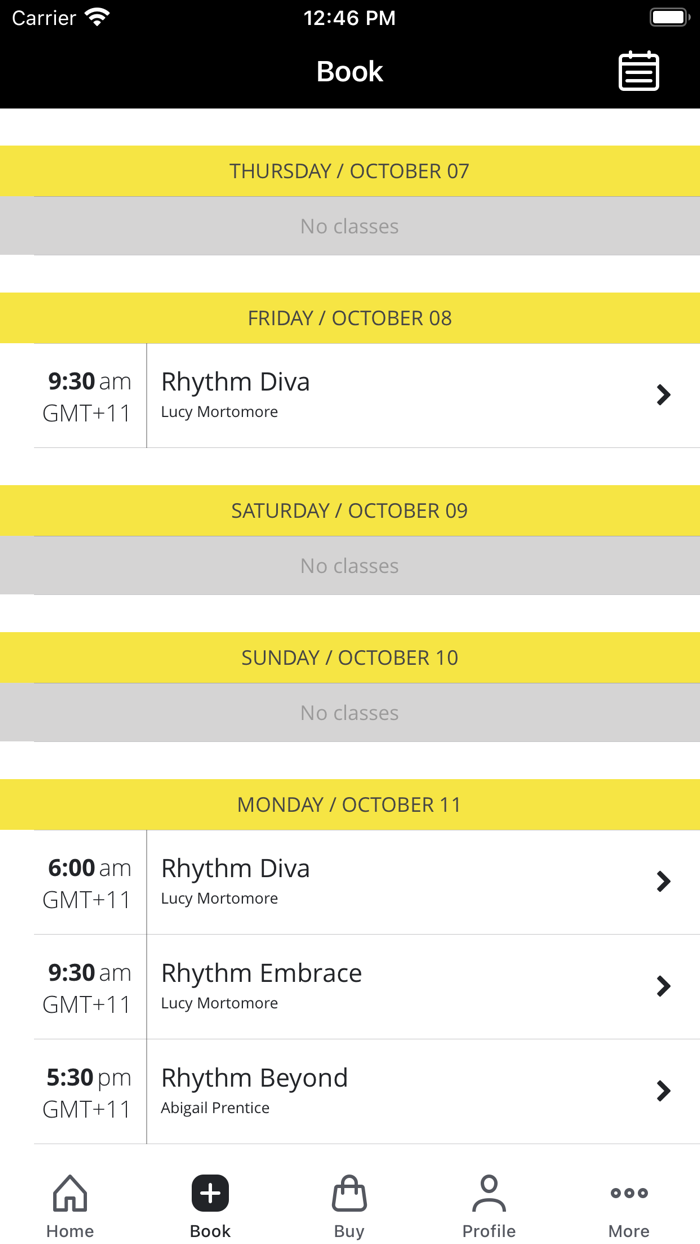Screen dimensions: 700x1244
Task: Switch to the Buy tab label
Action: click(349, 1231)
